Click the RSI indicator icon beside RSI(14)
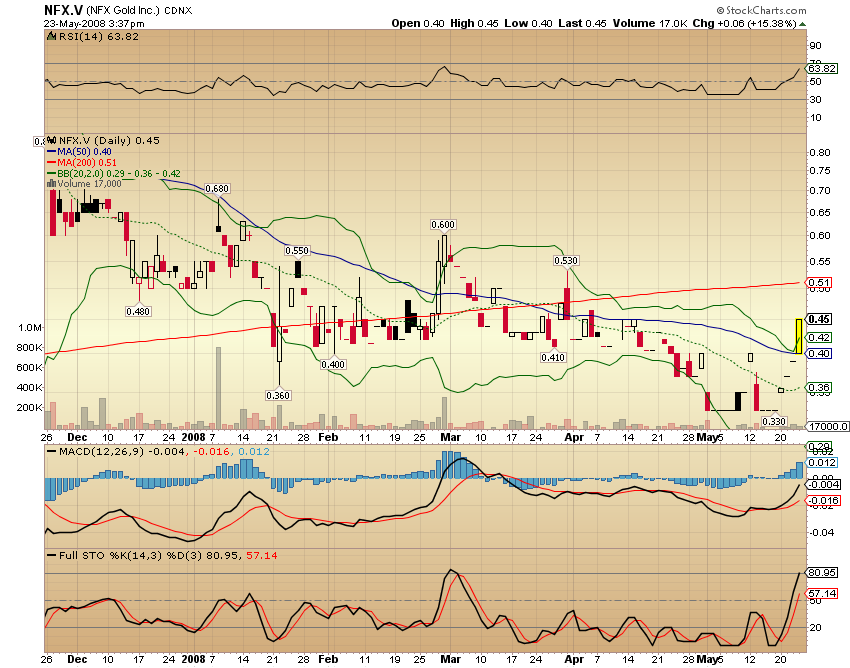Viewport: 850px width, 668px height. coord(52,36)
